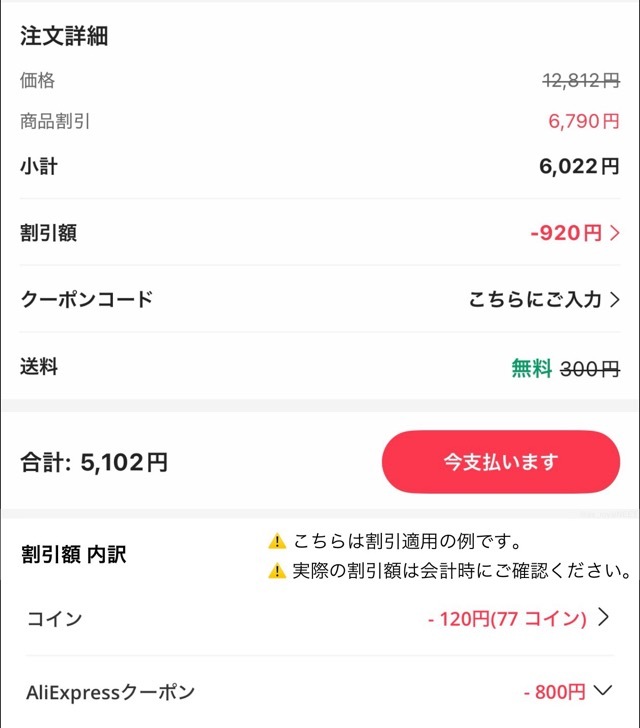Image resolution: width=640 pixels, height=728 pixels.
Task: Click the struck-through 12,812円 price
Action: click(x=581, y=82)
